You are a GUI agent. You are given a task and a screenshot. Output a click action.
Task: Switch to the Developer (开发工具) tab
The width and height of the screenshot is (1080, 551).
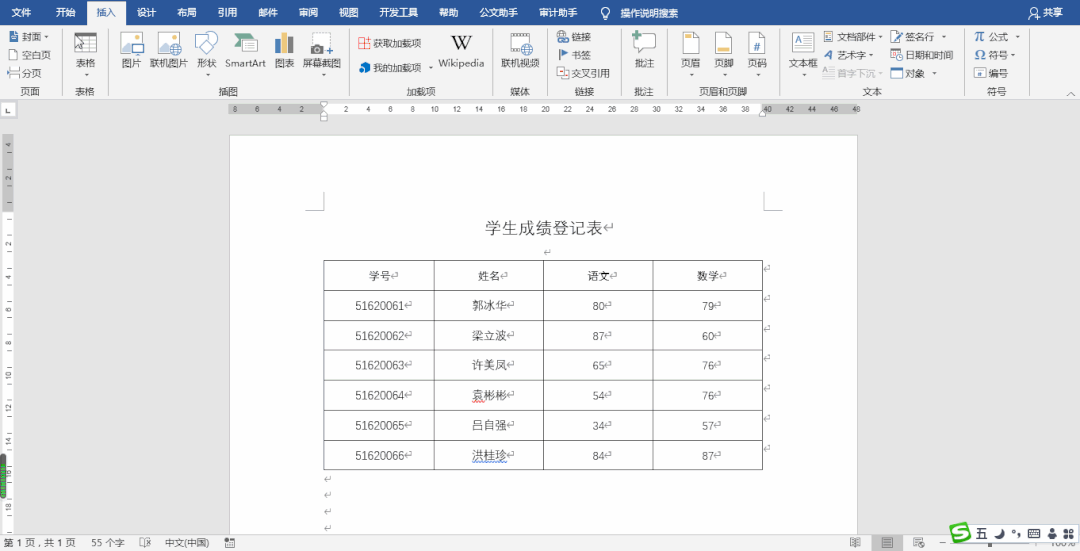pyautogui.click(x=398, y=12)
